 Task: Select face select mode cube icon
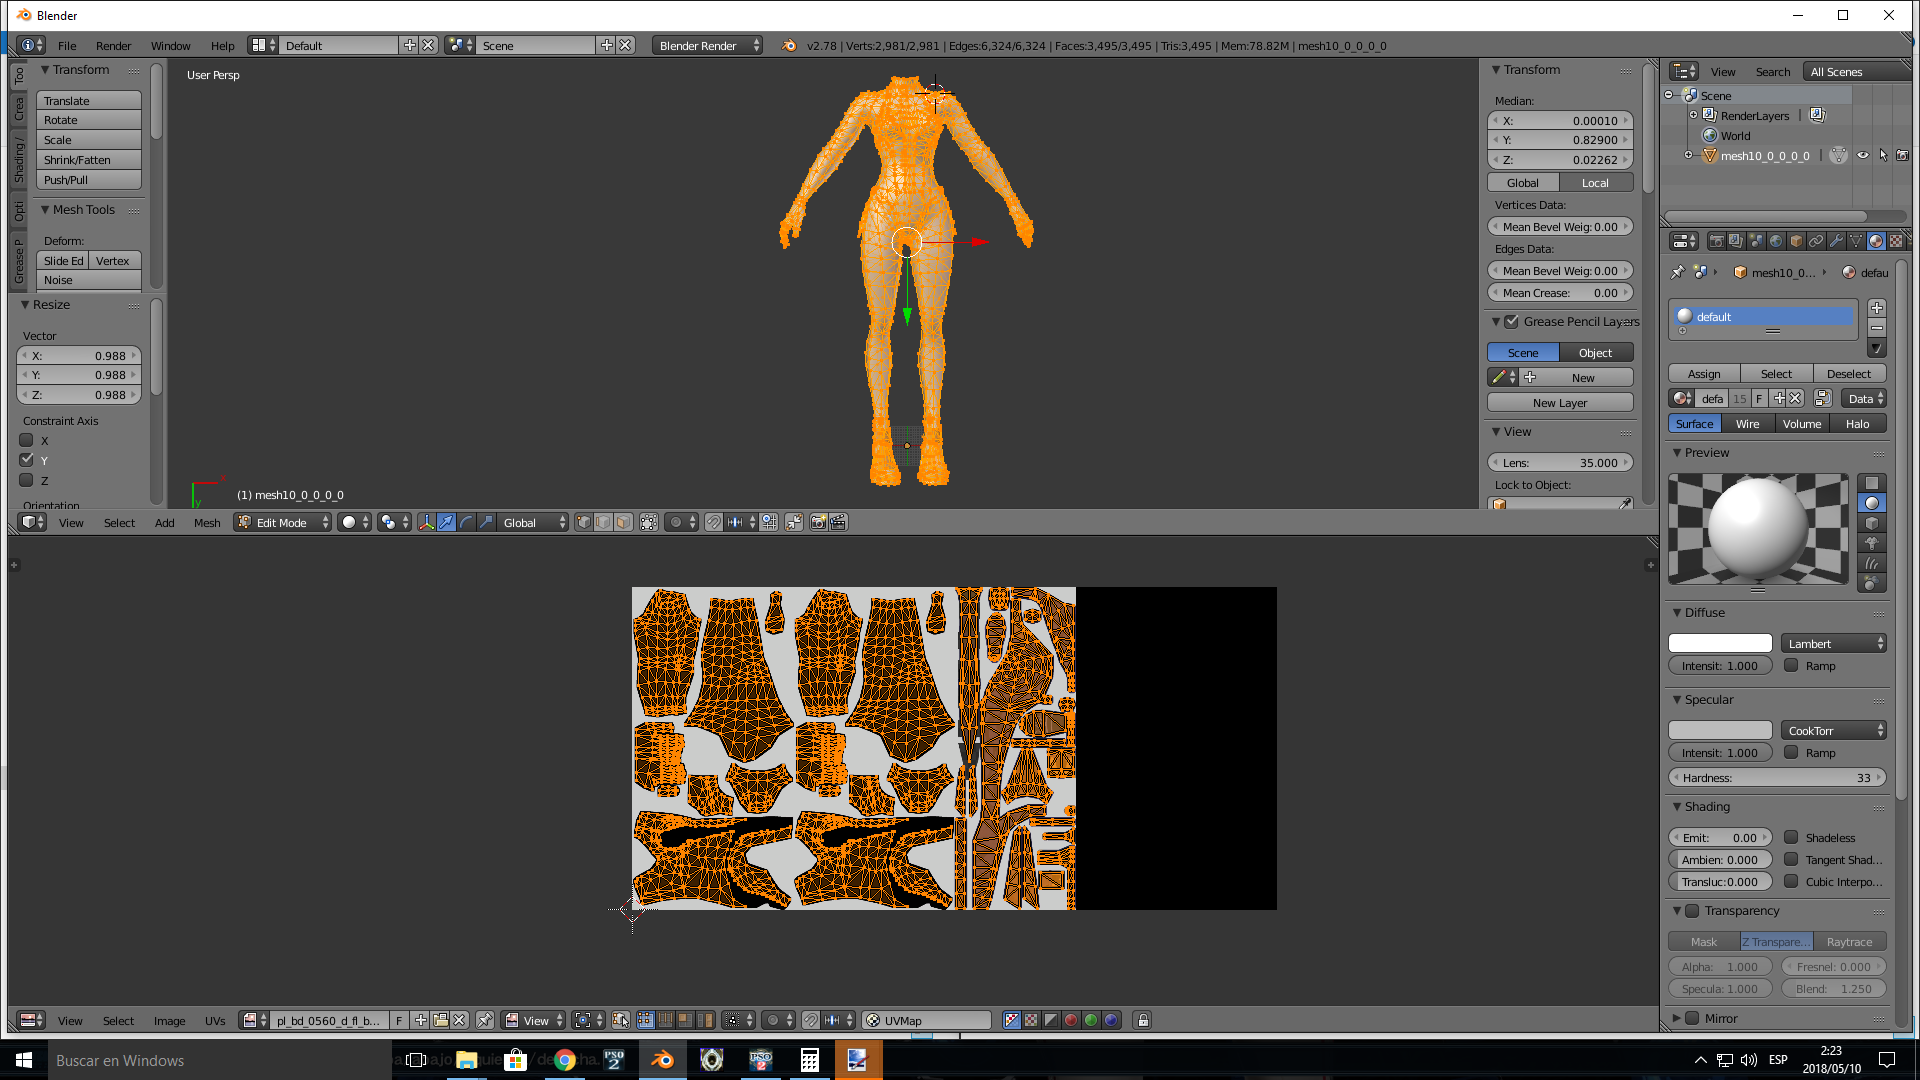point(623,522)
